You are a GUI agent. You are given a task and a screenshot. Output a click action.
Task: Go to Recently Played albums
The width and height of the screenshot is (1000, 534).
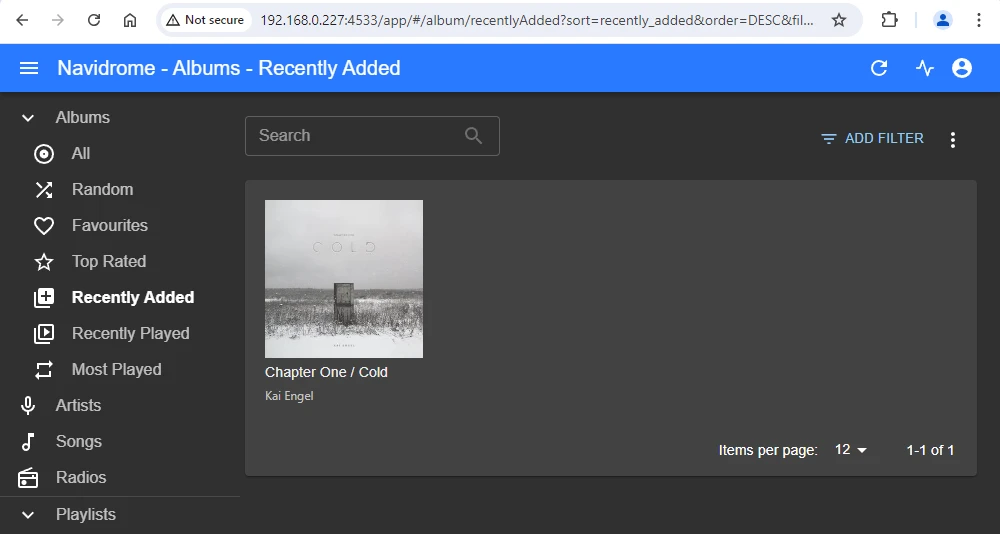(130, 334)
